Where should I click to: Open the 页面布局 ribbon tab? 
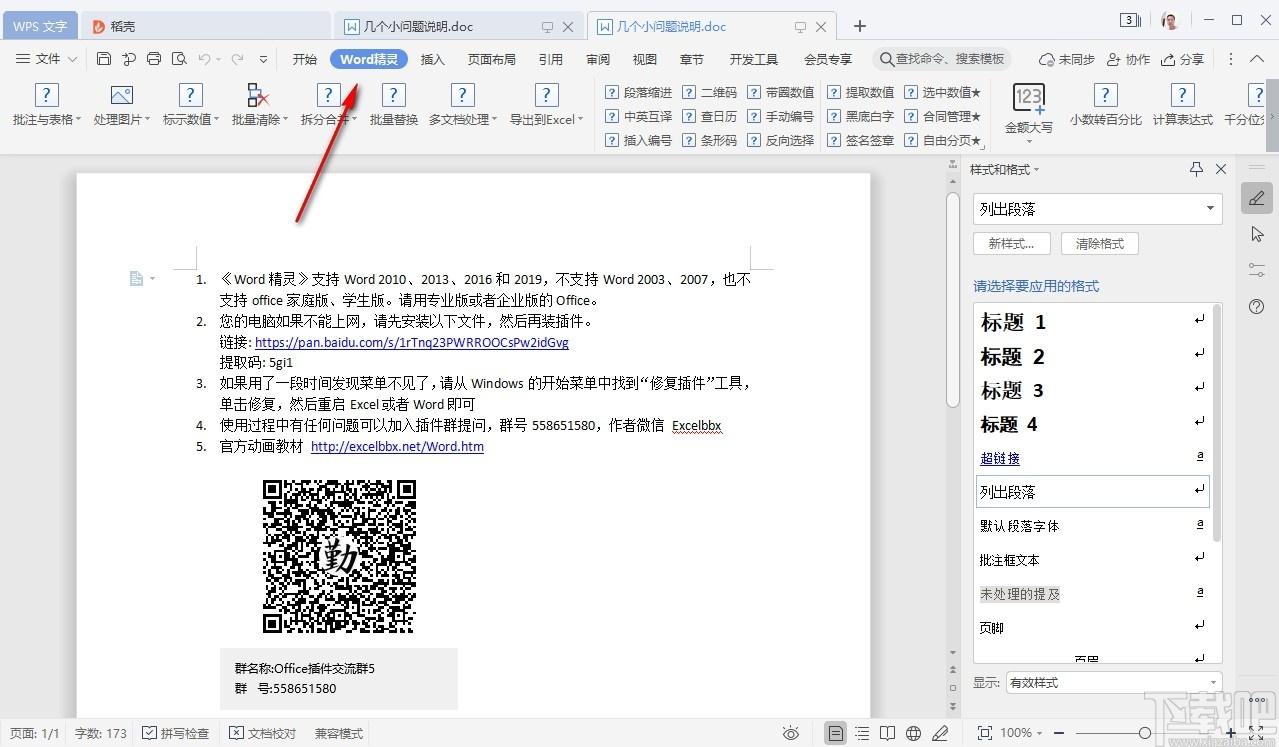(492, 59)
